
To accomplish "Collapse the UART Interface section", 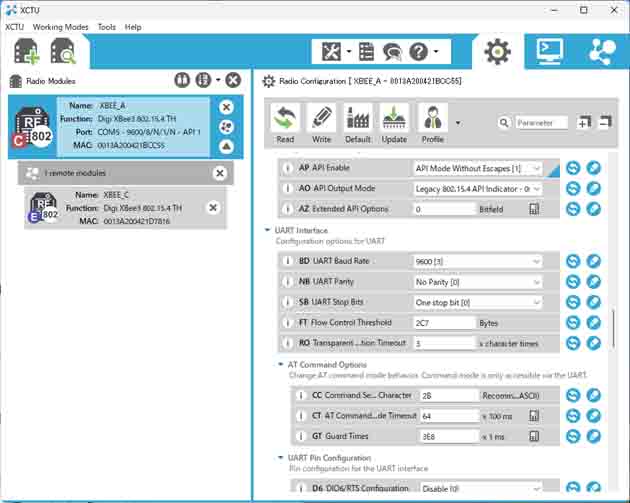I will [267, 230].
